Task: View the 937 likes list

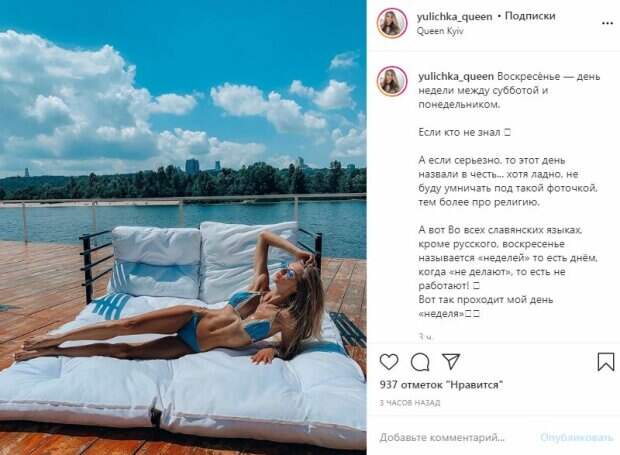Action: 441,385
